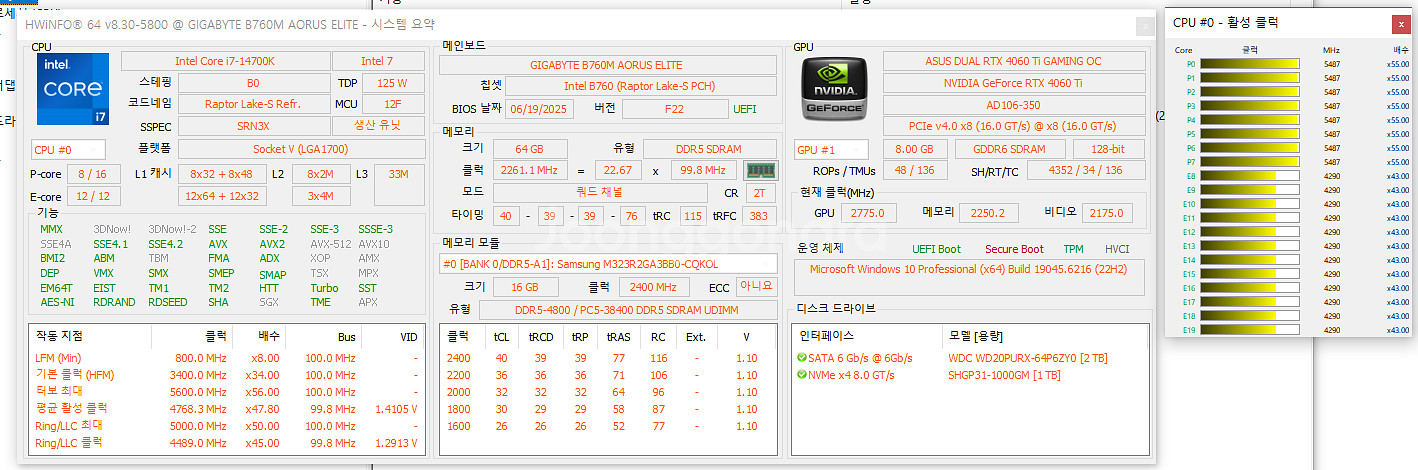Click the F22 BIOS version field

[x=675, y=108]
